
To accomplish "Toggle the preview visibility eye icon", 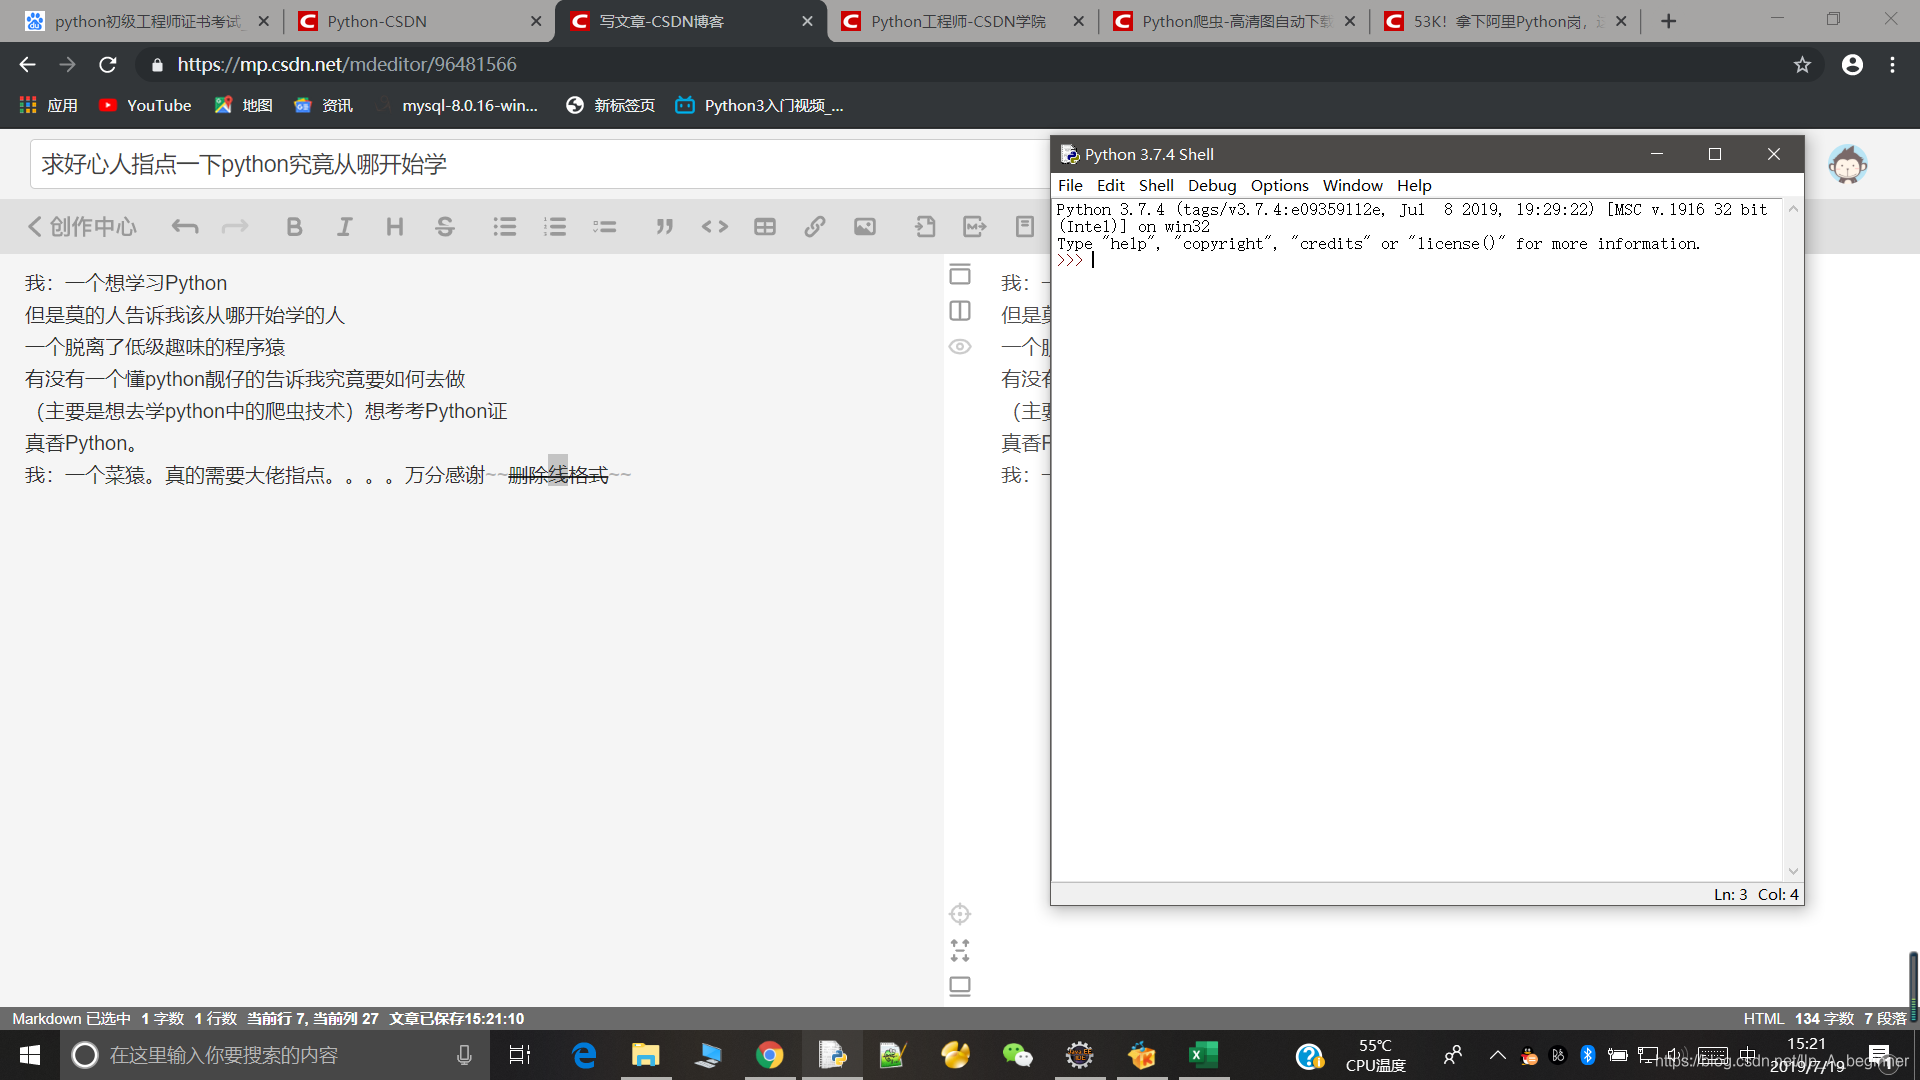I will [960, 347].
